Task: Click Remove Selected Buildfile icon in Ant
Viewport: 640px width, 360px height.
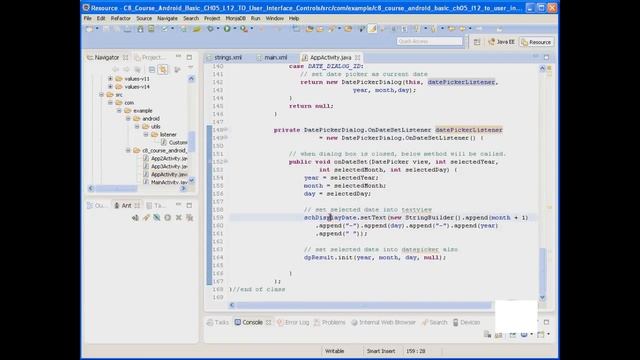Action: coord(178,218)
